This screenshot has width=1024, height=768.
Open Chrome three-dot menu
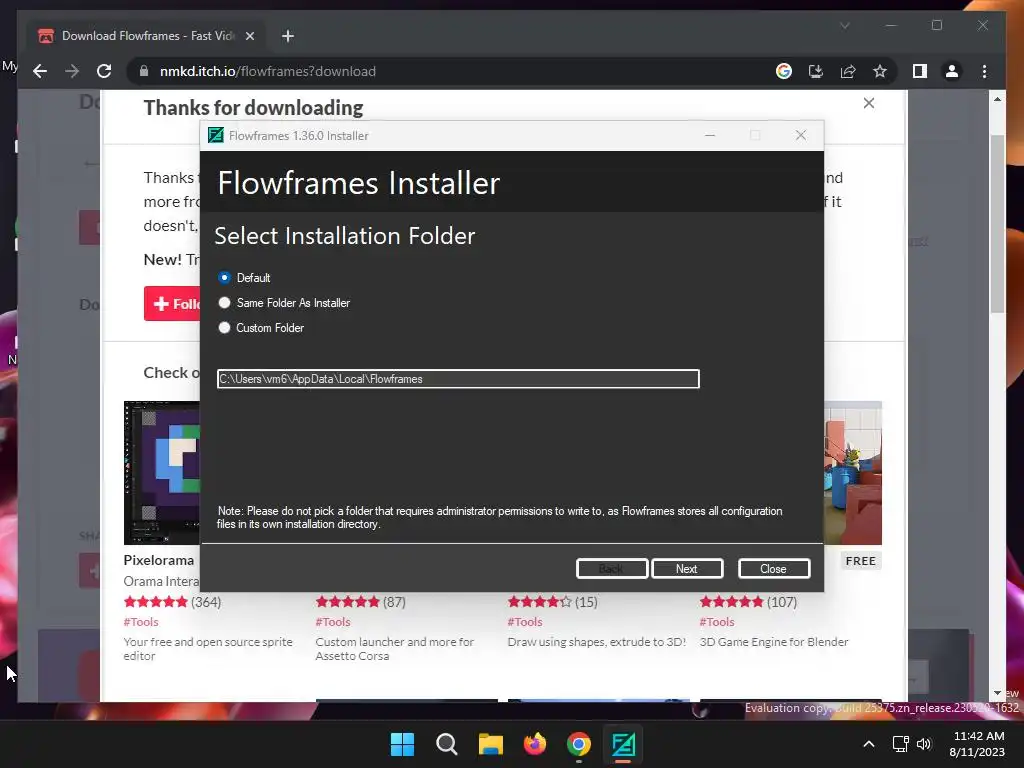click(984, 71)
